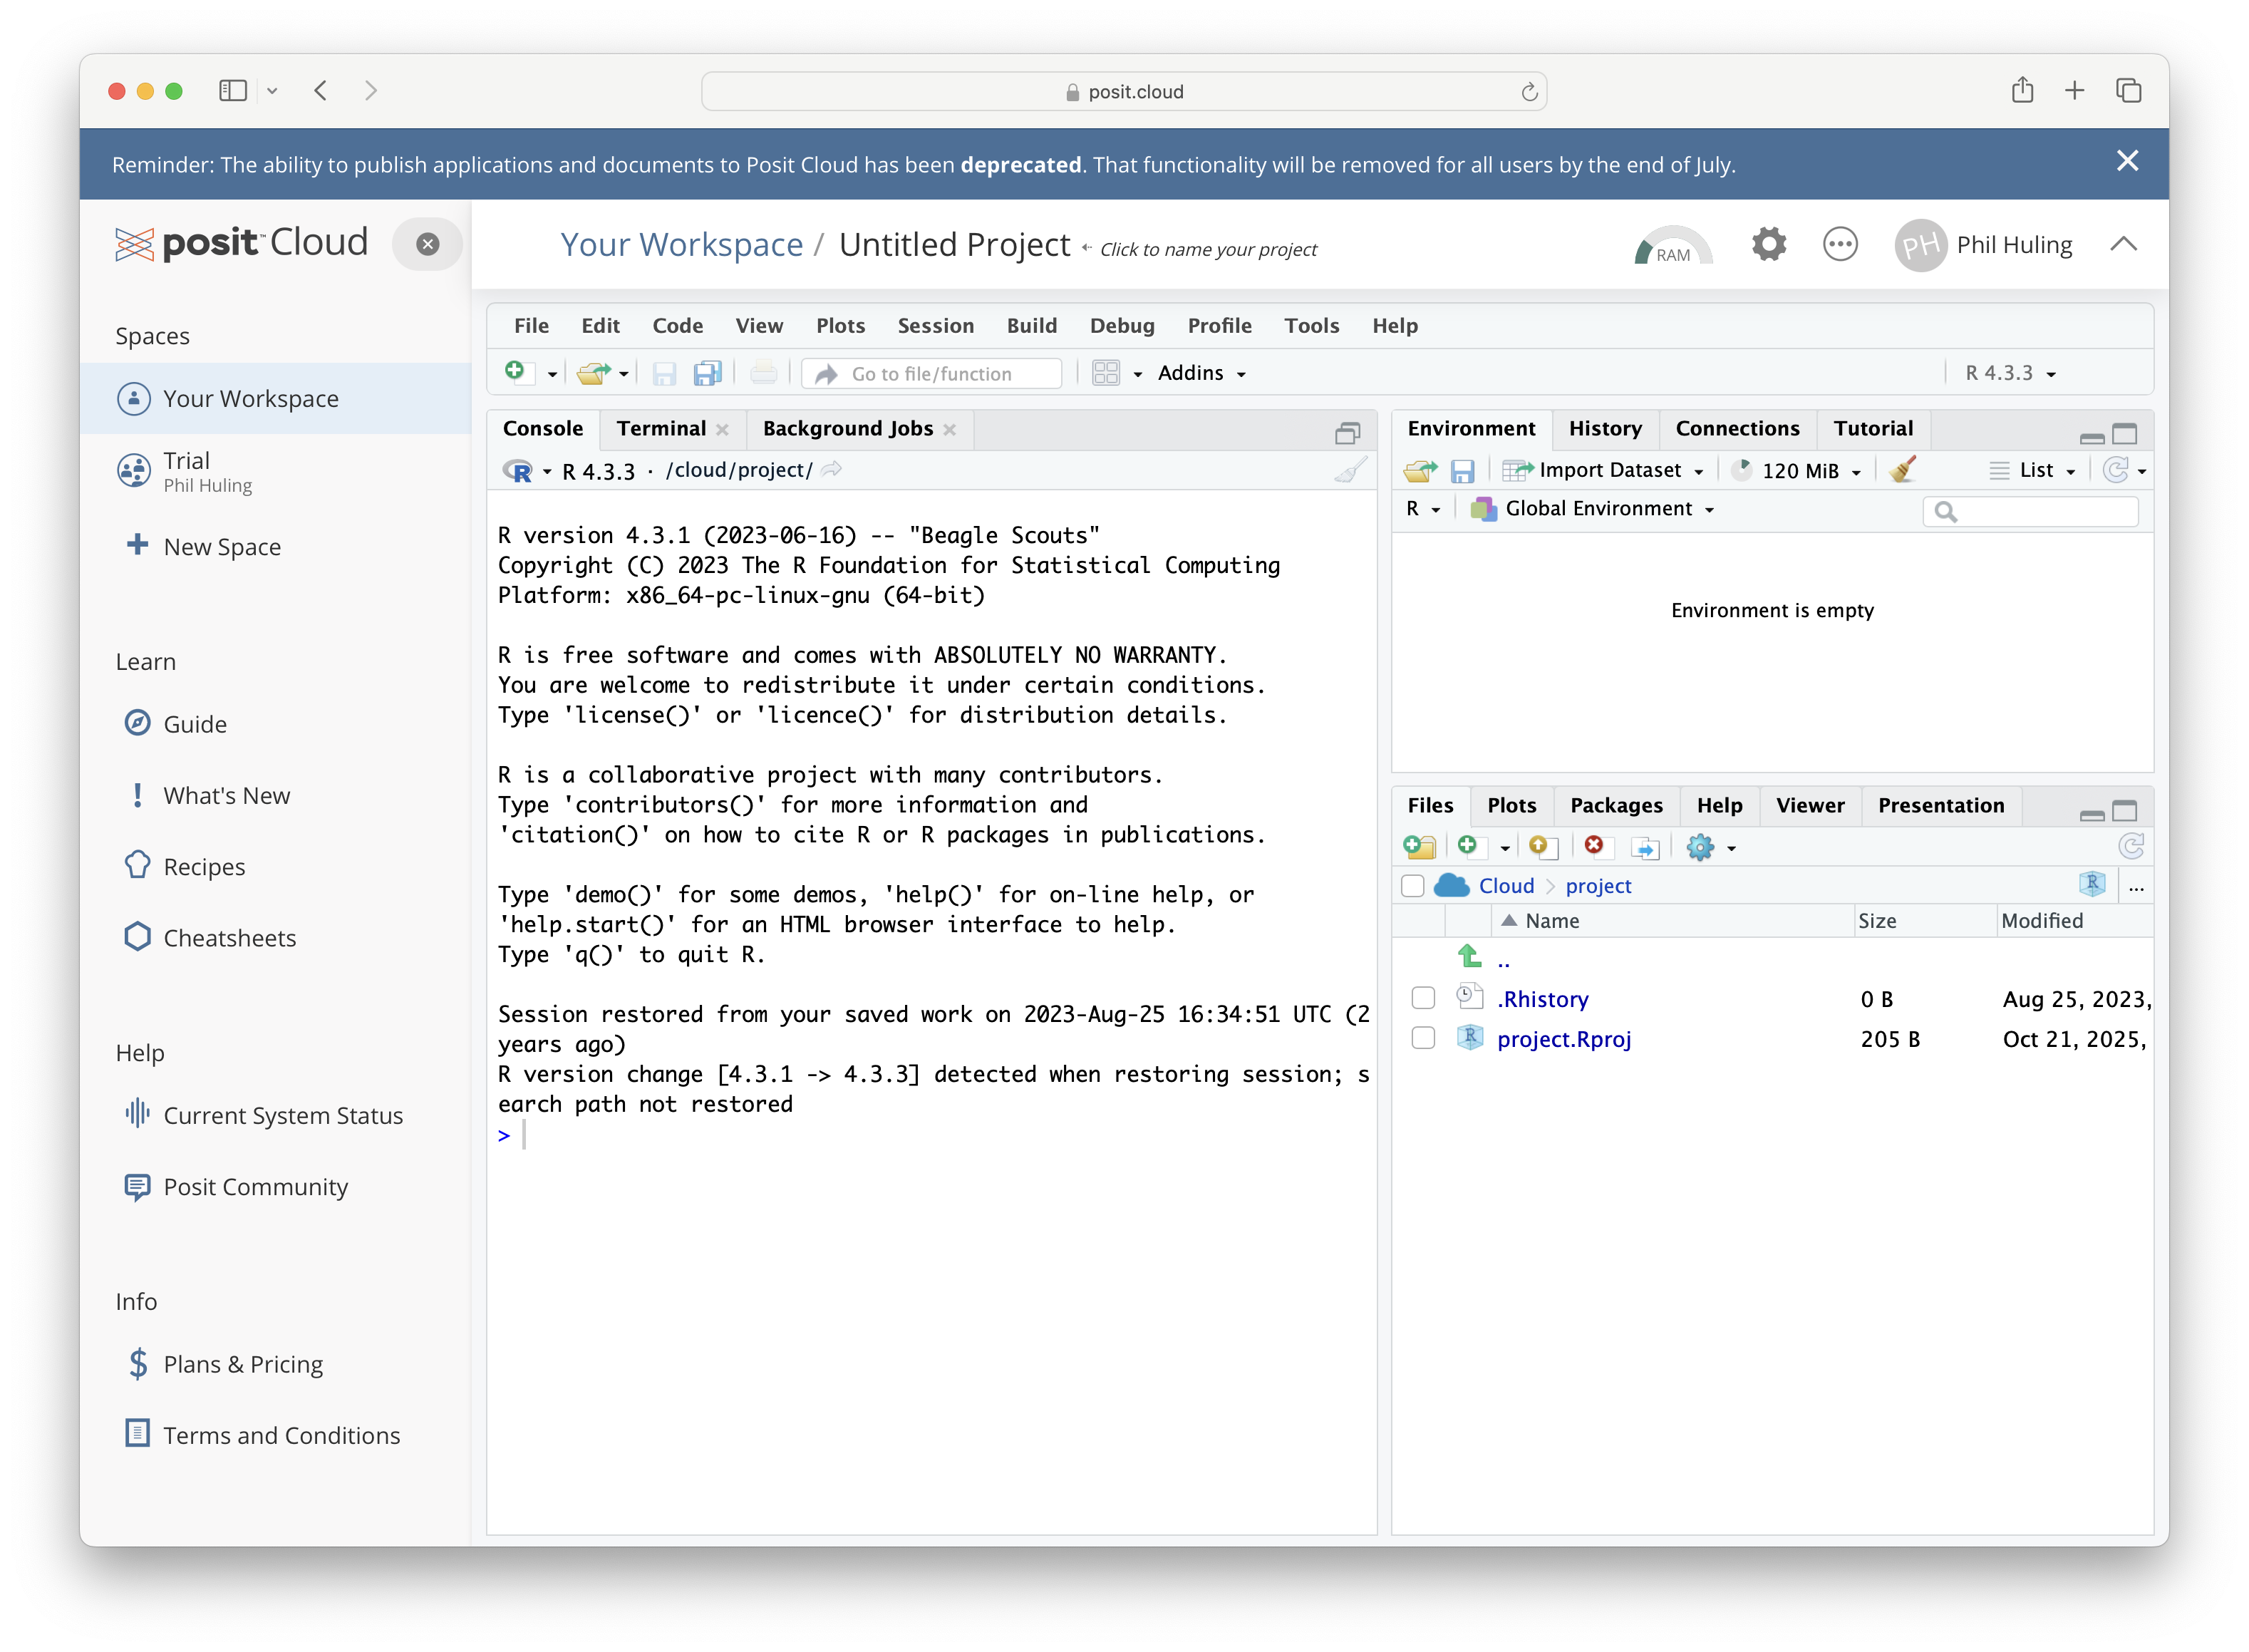This screenshot has height=1652, width=2249.
Task: Go to Your Workspace breadcrumb link
Action: coord(681,245)
